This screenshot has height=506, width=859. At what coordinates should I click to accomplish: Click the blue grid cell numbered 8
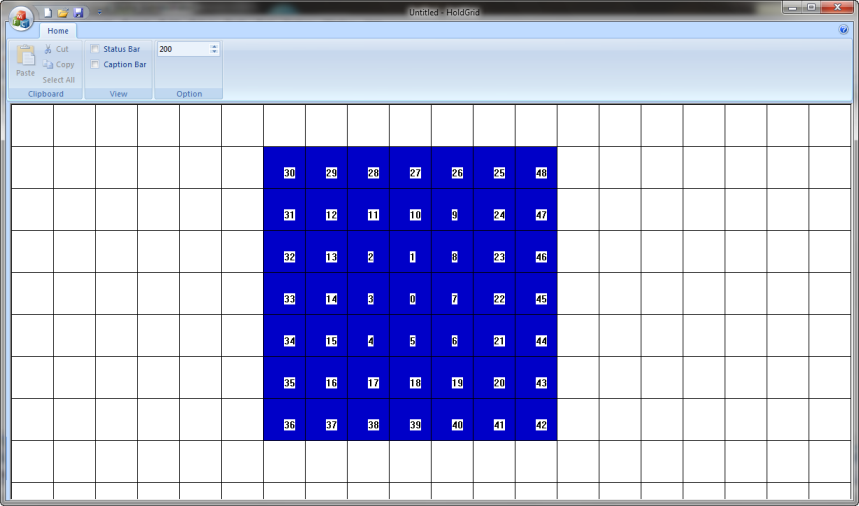pos(453,251)
